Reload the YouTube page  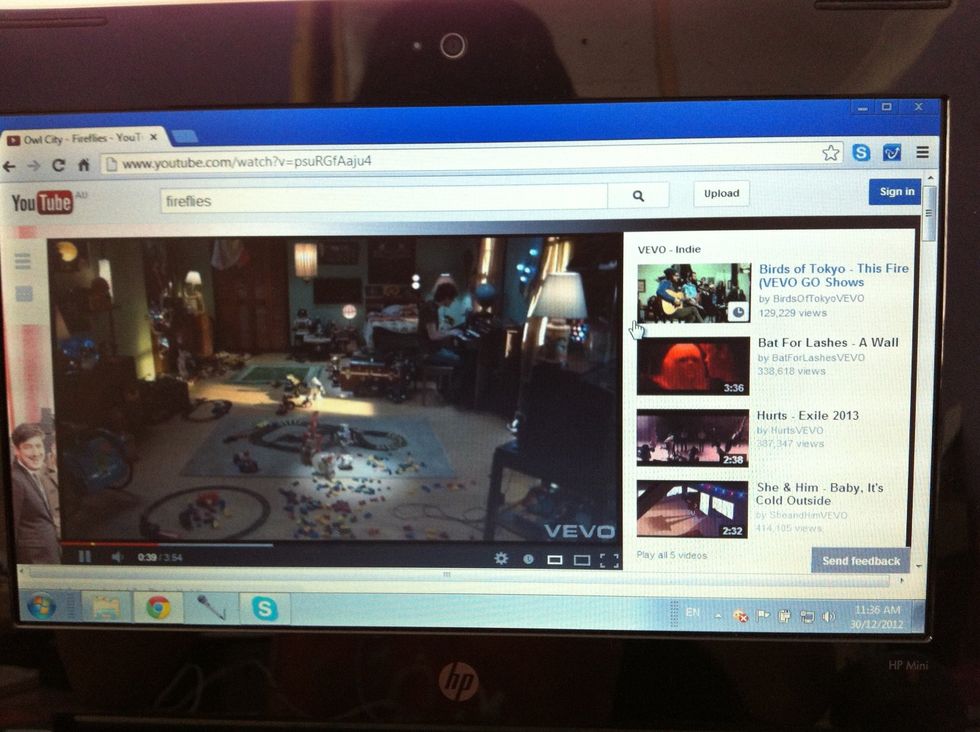click(59, 165)
